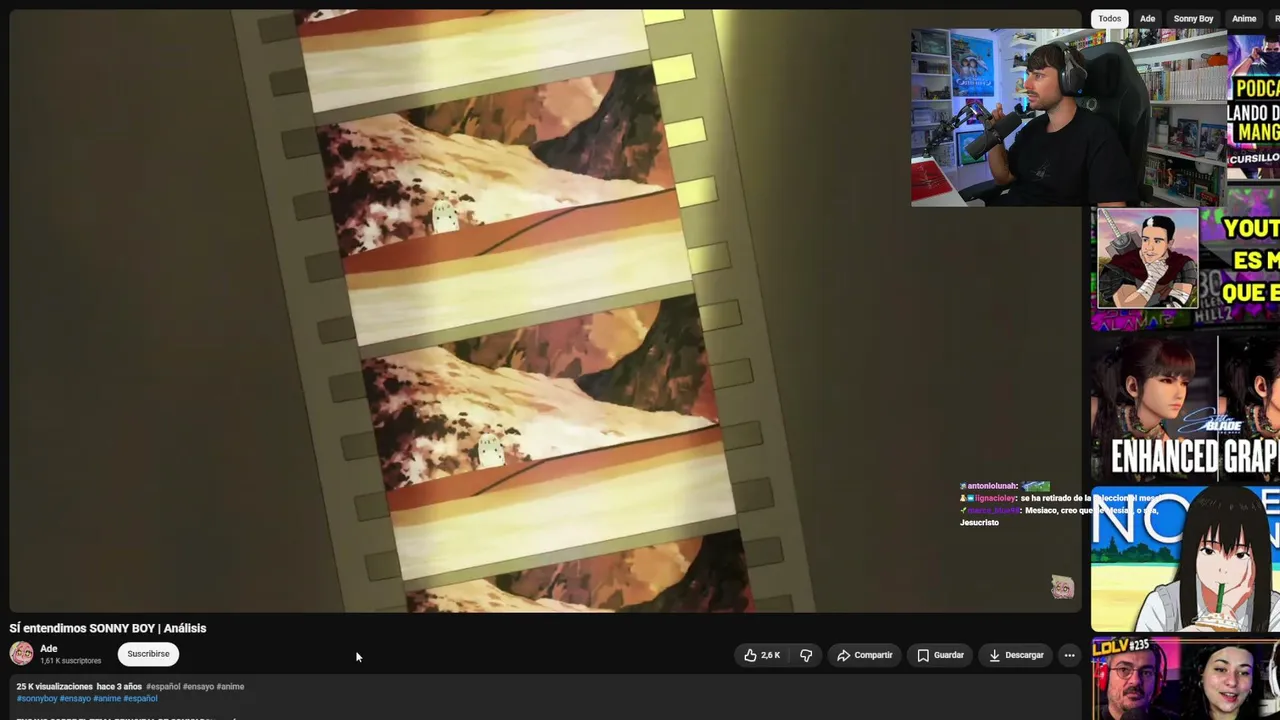Image resolution: width=1280 pixels, height=720 pixels.
Task: Like the video with 2,6 K likes
Action: point(761,655)
